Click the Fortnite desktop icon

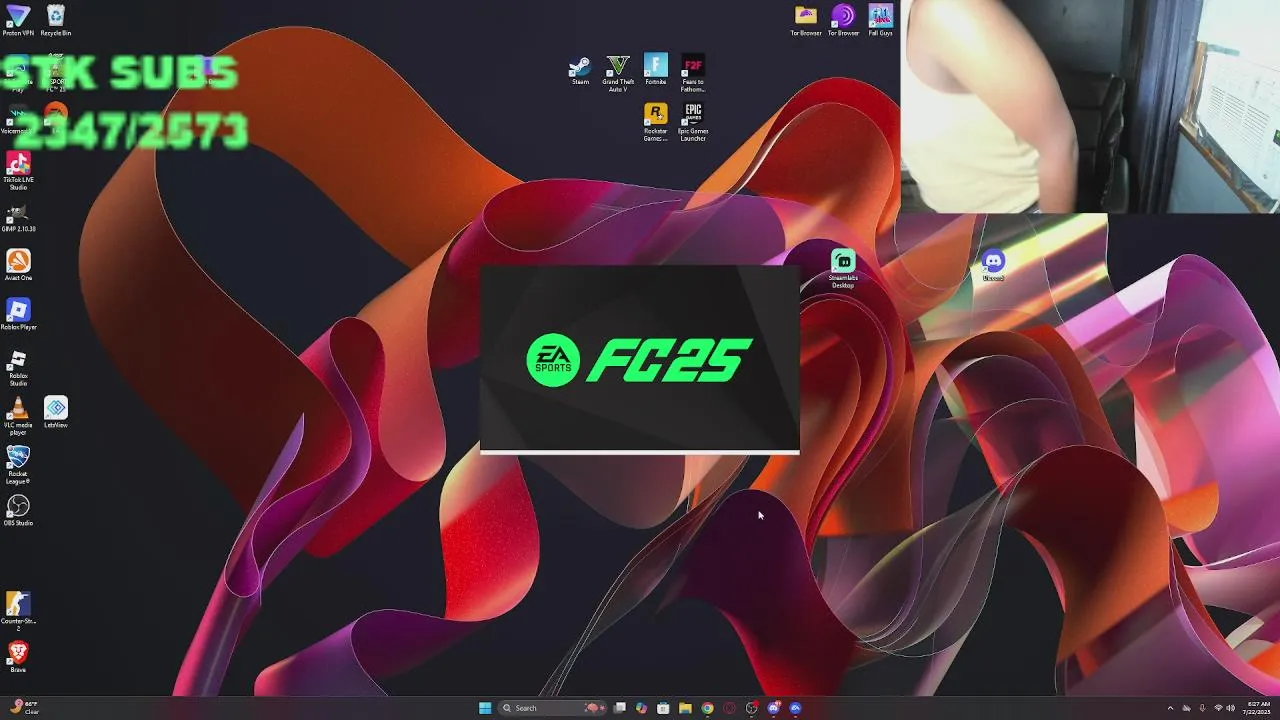[656, 69]
